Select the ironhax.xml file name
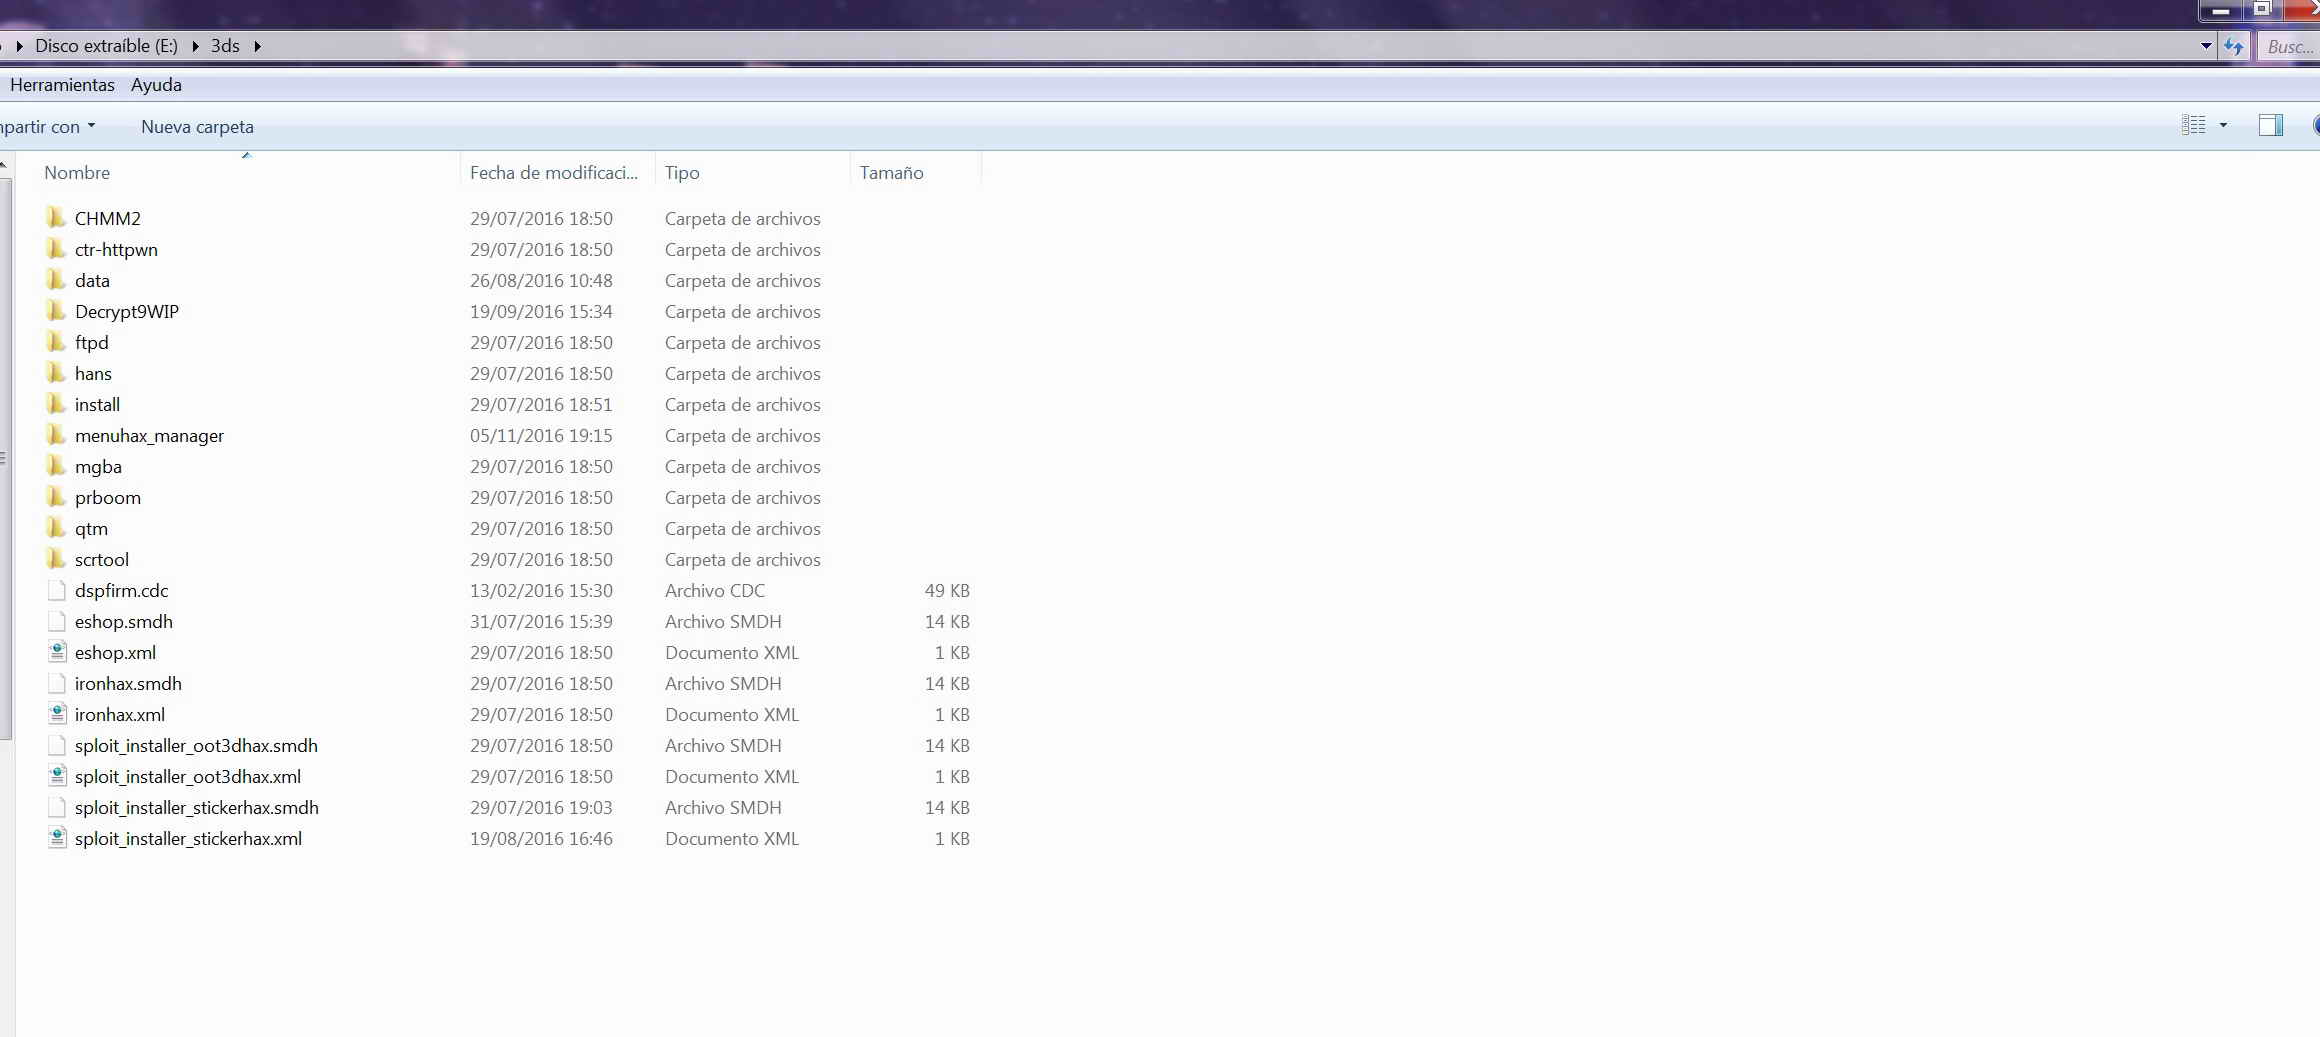The height and width of the screenshot is (1037, 2320). pyautogui.click(x=120, y=714)
